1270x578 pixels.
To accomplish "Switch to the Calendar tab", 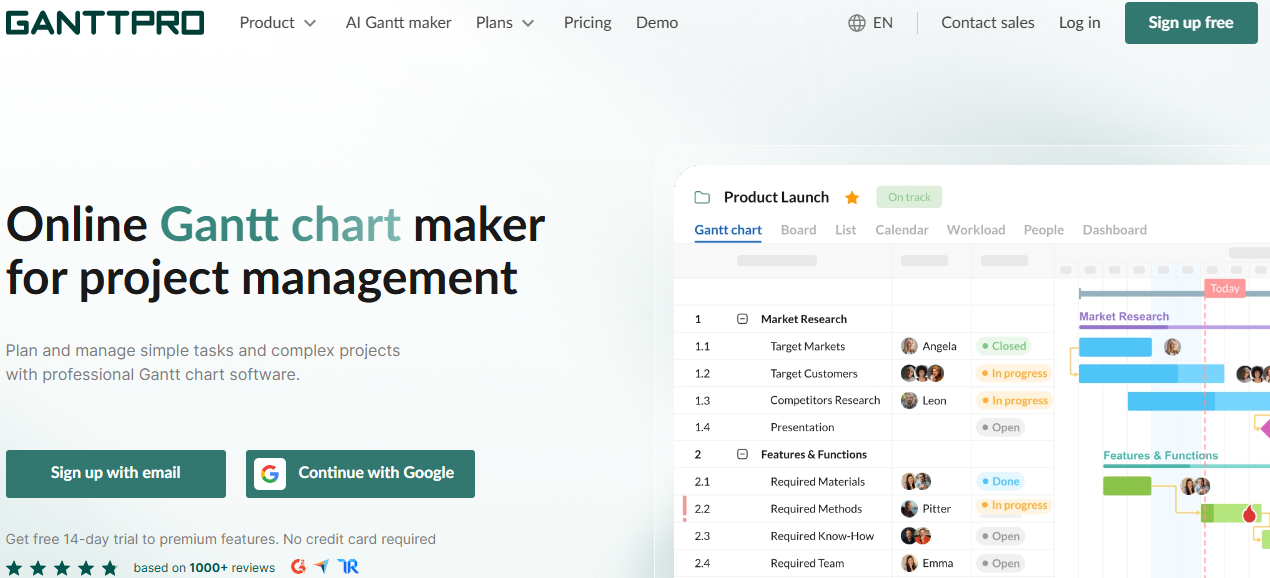I will tap(902, 230).
